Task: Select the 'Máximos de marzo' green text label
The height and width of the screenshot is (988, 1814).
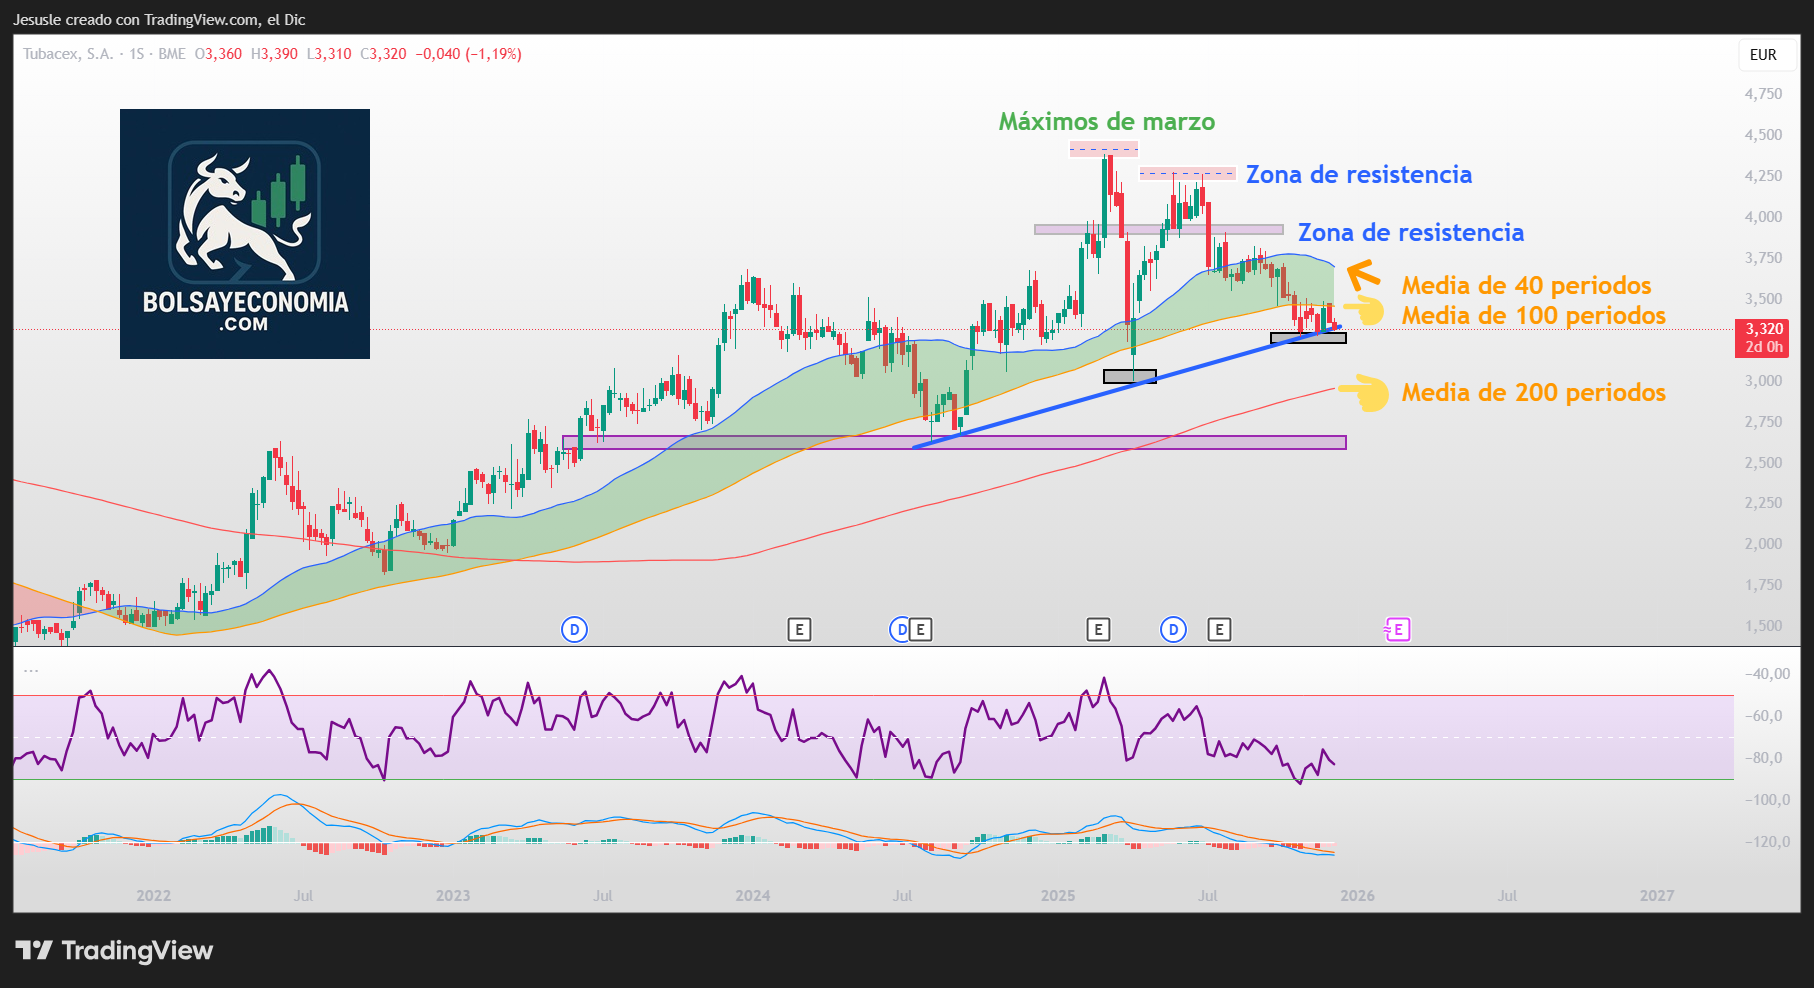Action: (x=1106, y=122)
